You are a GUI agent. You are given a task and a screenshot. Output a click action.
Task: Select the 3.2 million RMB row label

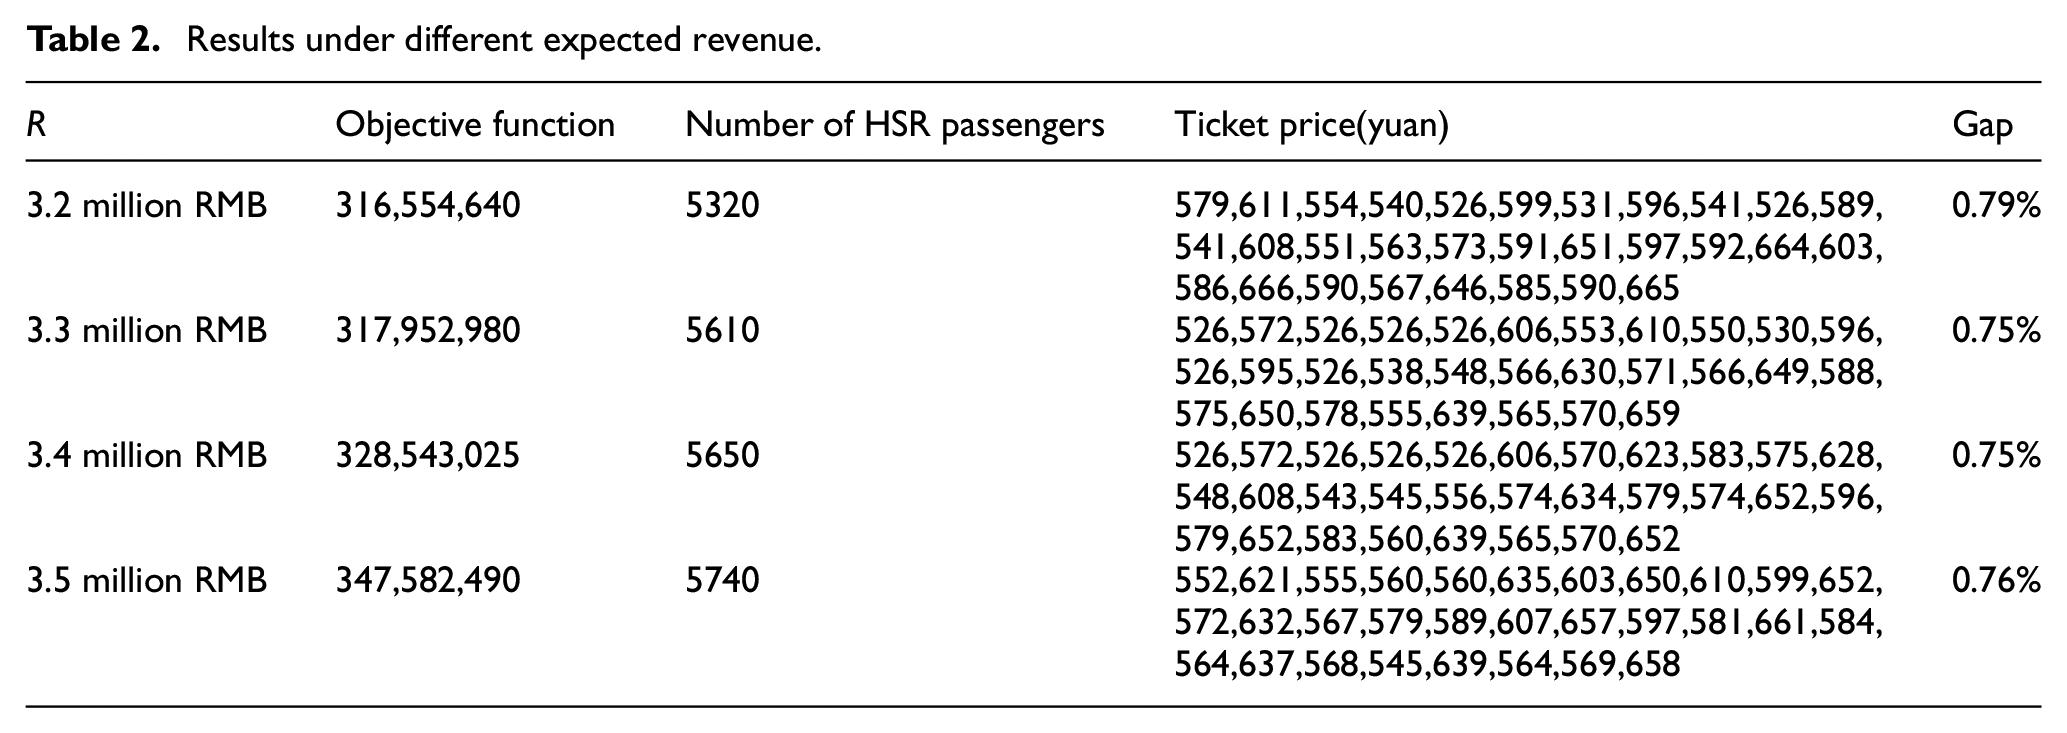pyautogui.click(x=147, y=206)
